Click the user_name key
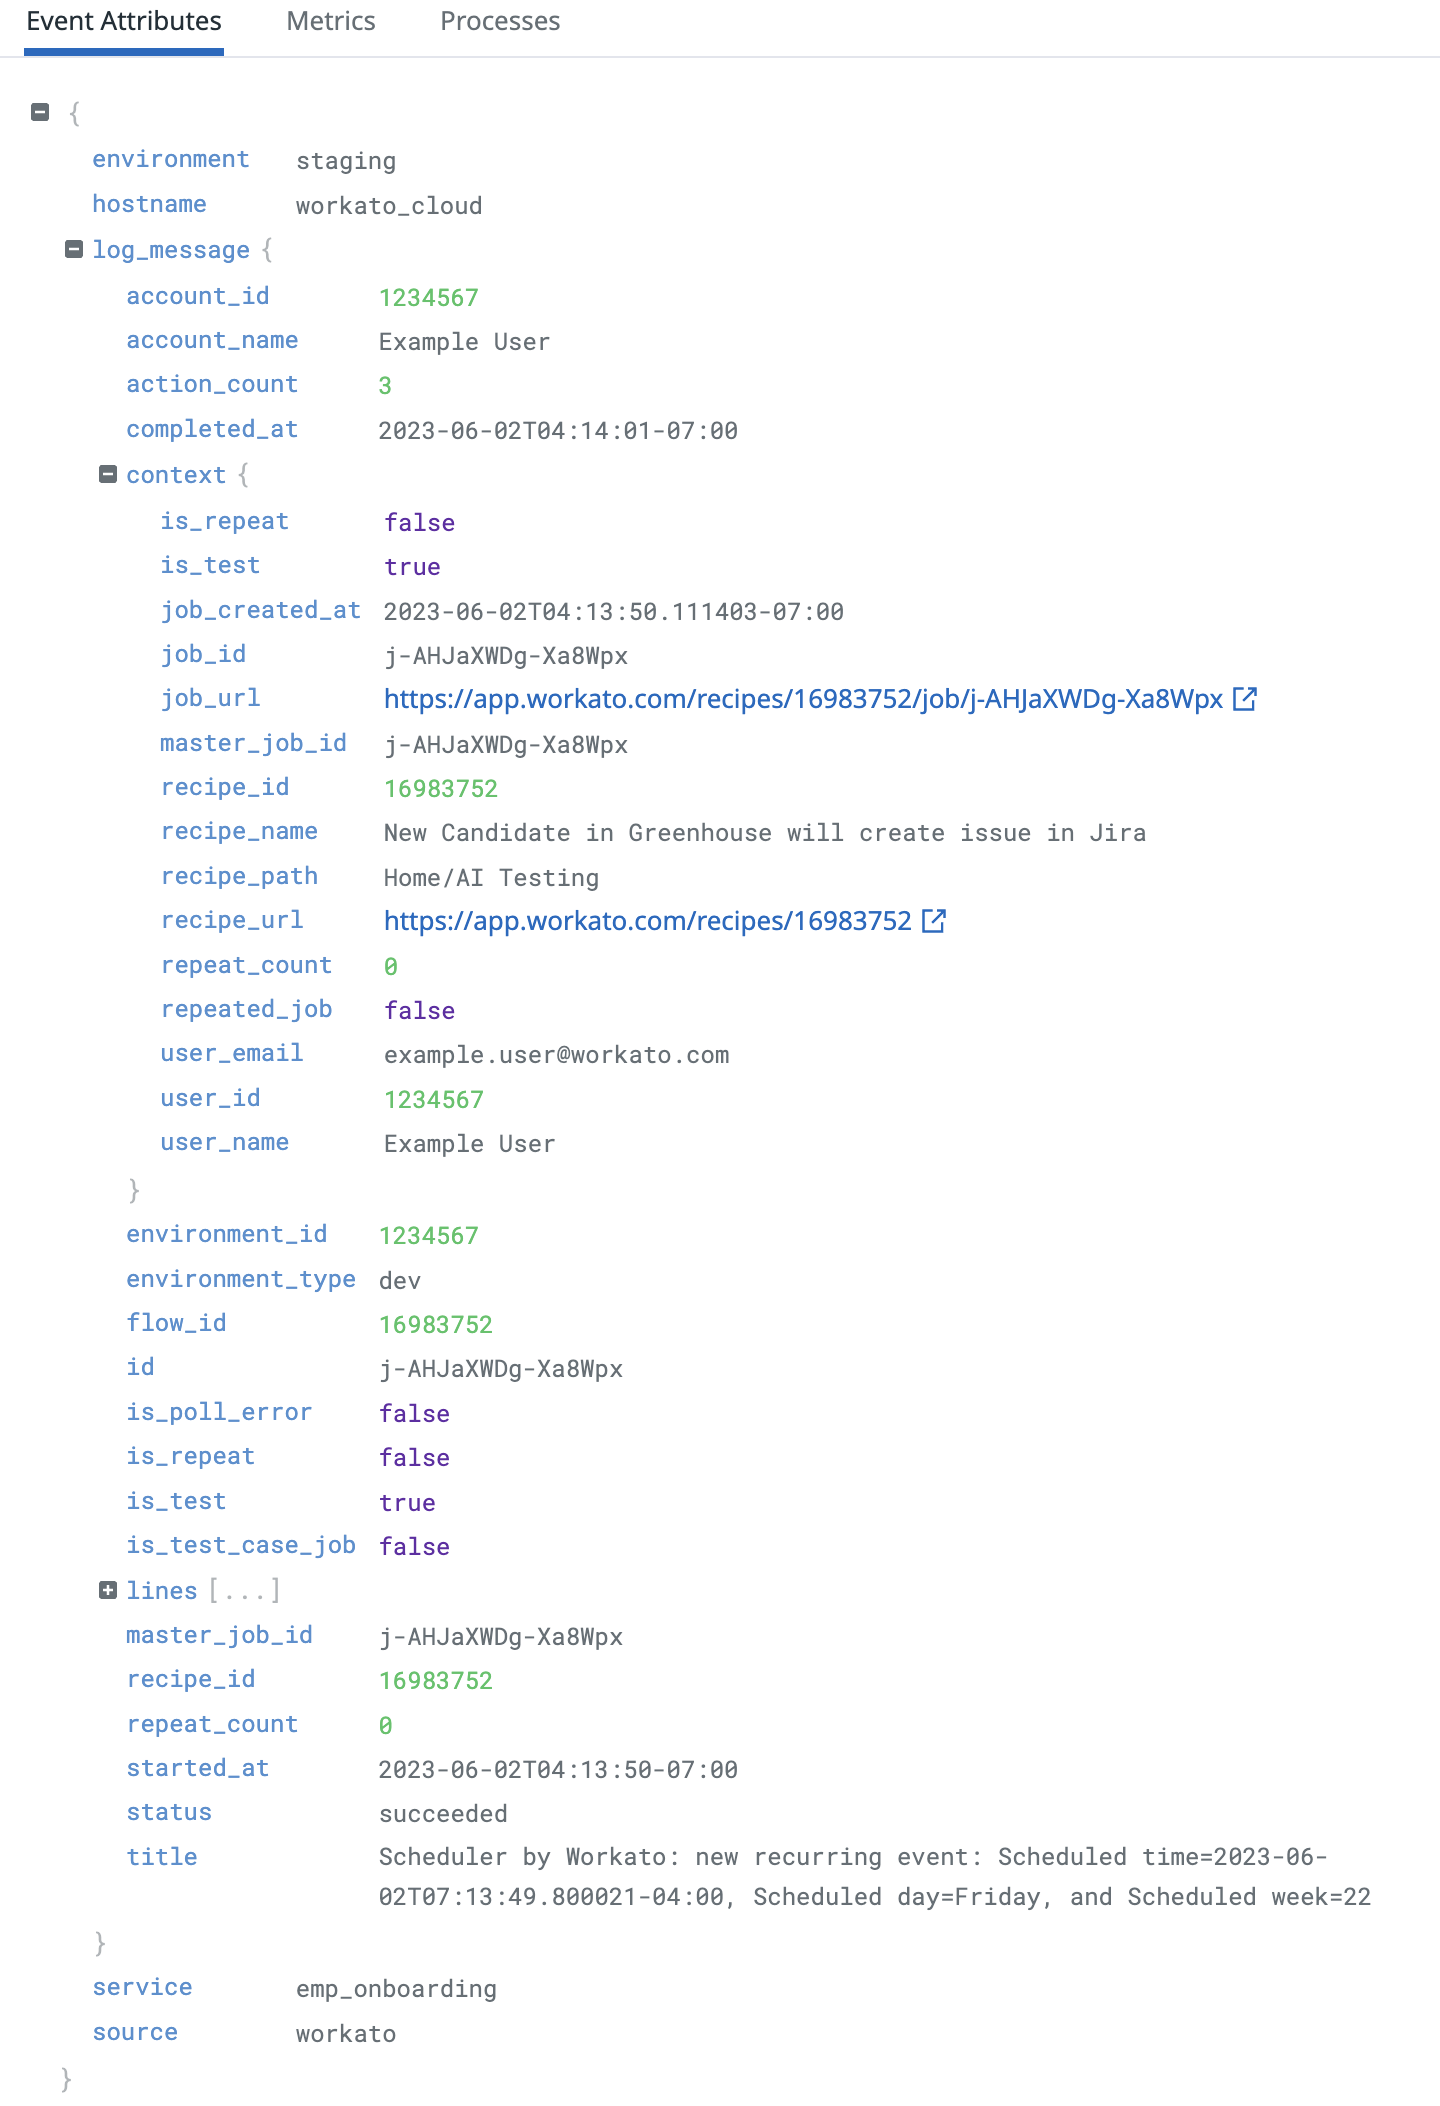This screenshot has height=2106, width=1440. point(225,1142)
